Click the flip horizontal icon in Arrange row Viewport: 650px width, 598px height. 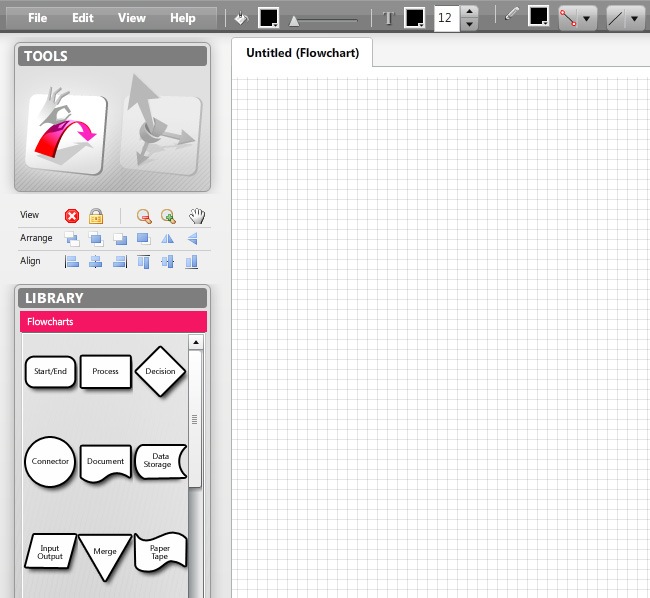coord(168,238)
